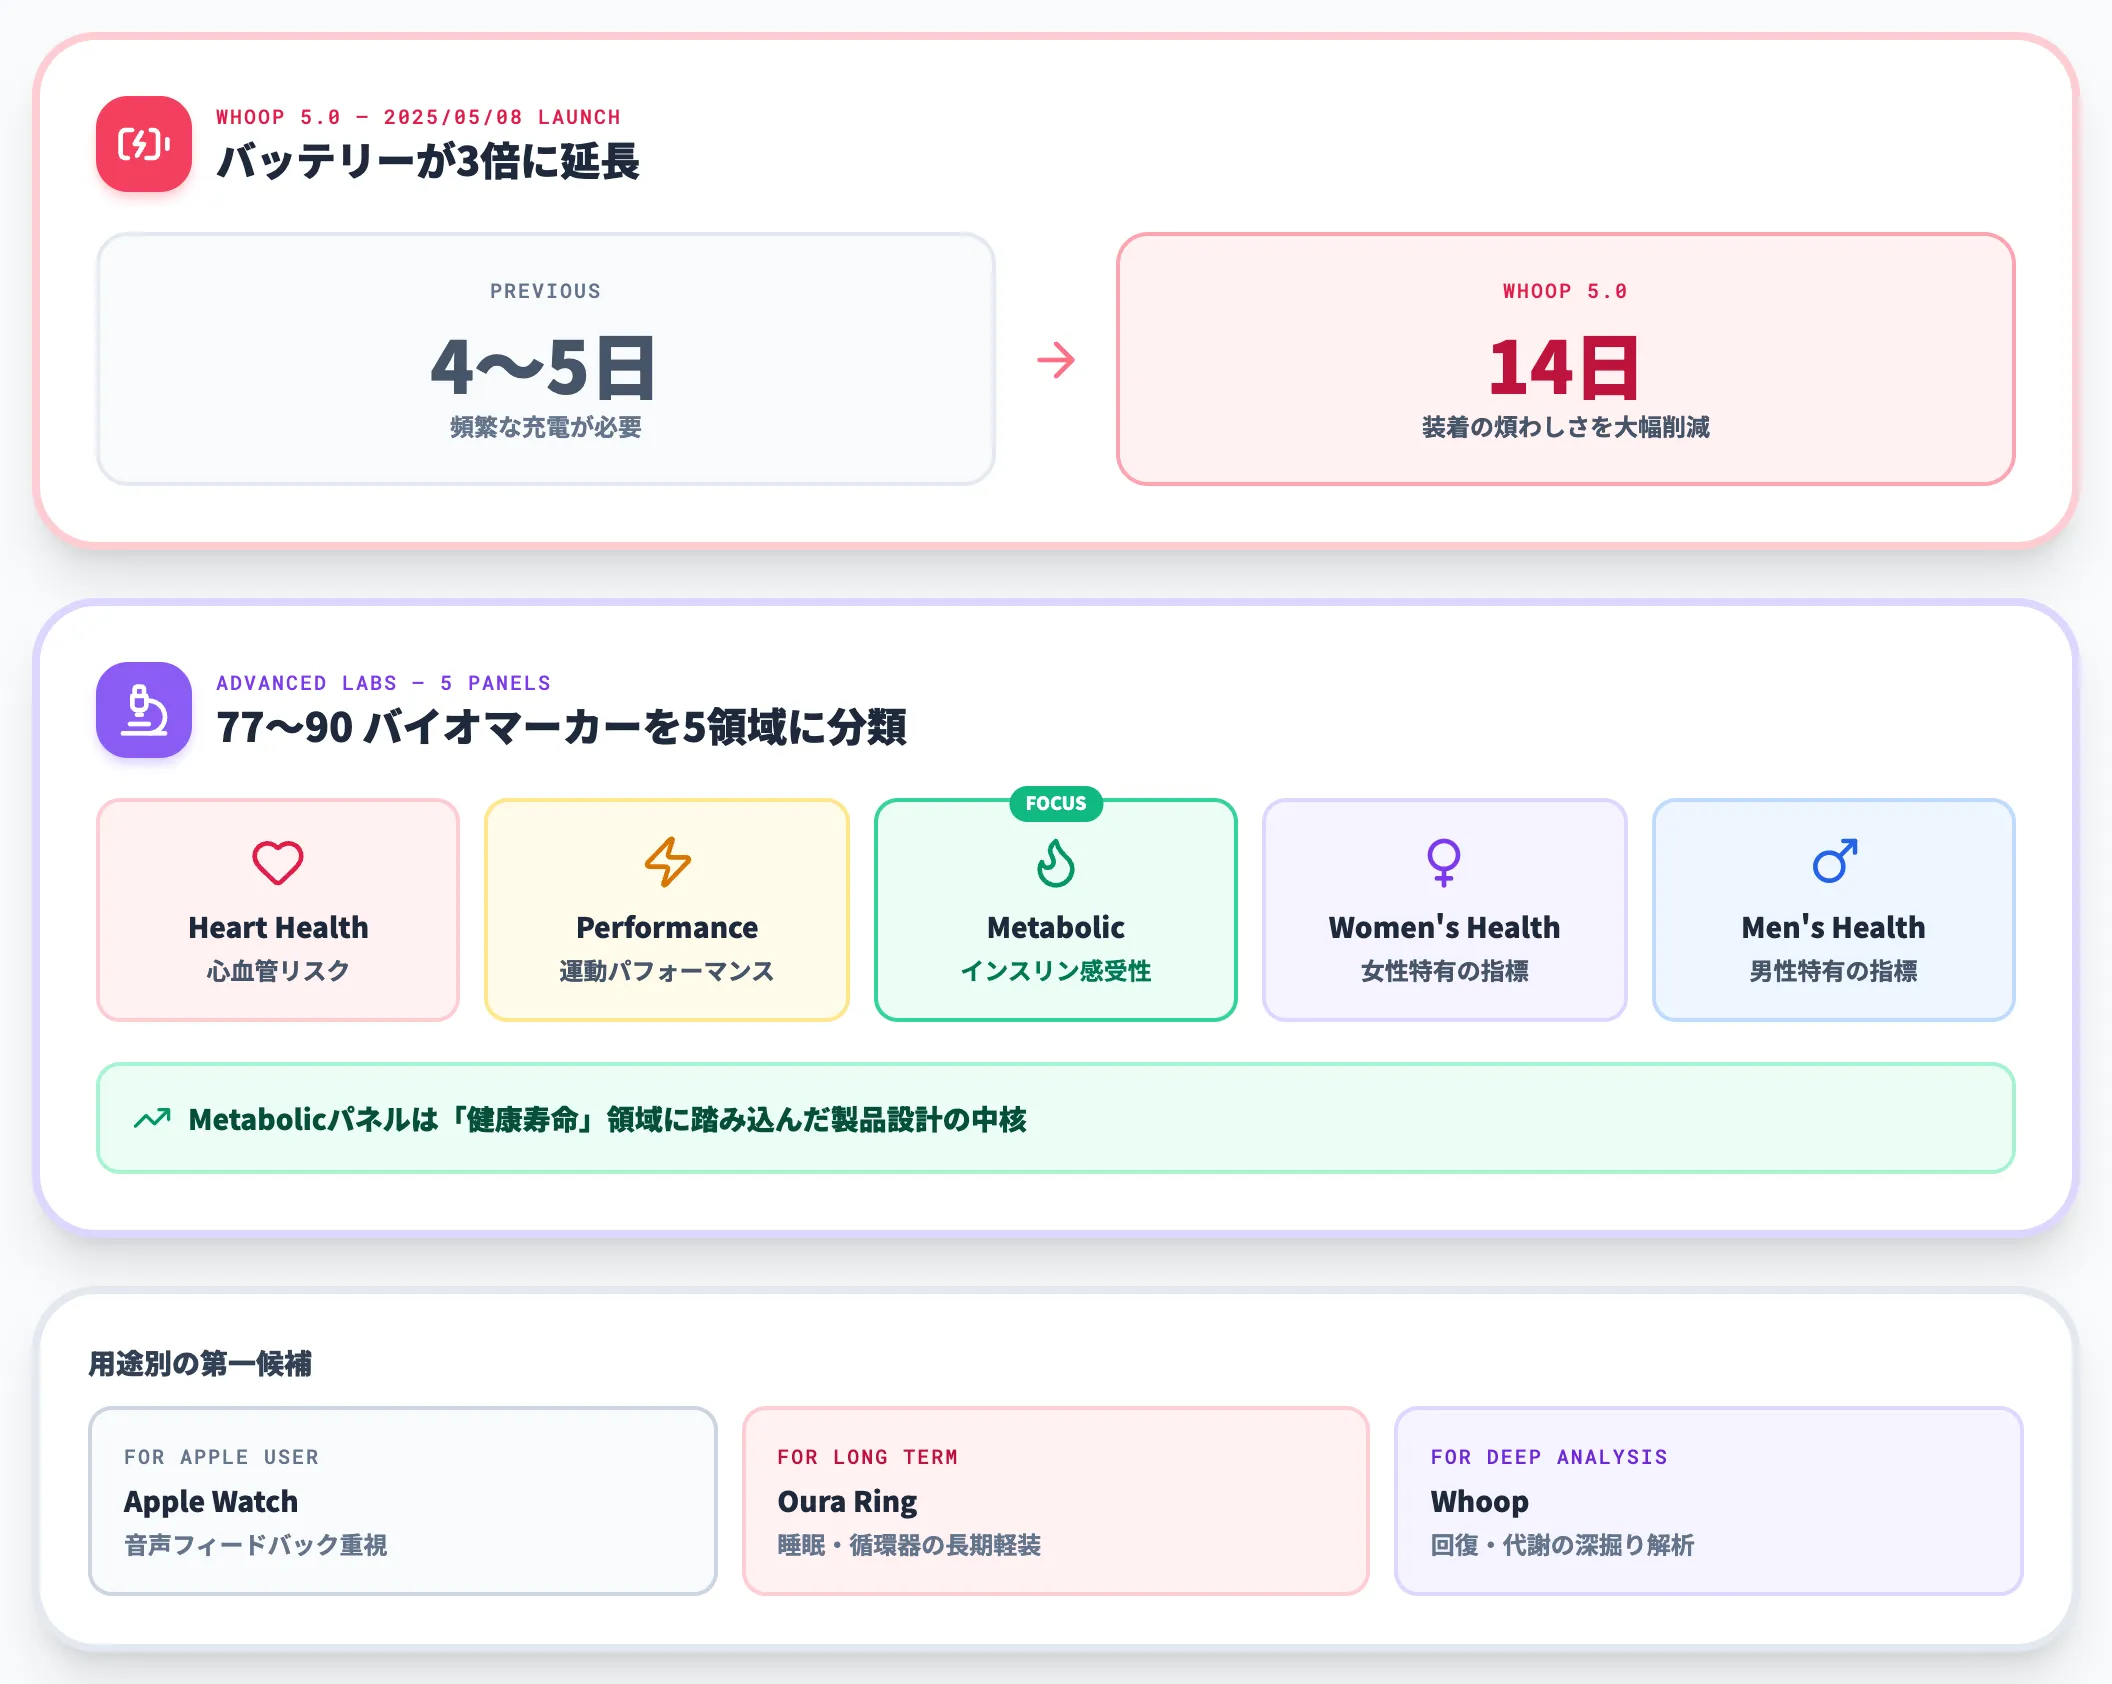The image size is (2112, 1684).
Task: Click the male symbol icon
Action: pyautogui.click(x=1834, y=861)
